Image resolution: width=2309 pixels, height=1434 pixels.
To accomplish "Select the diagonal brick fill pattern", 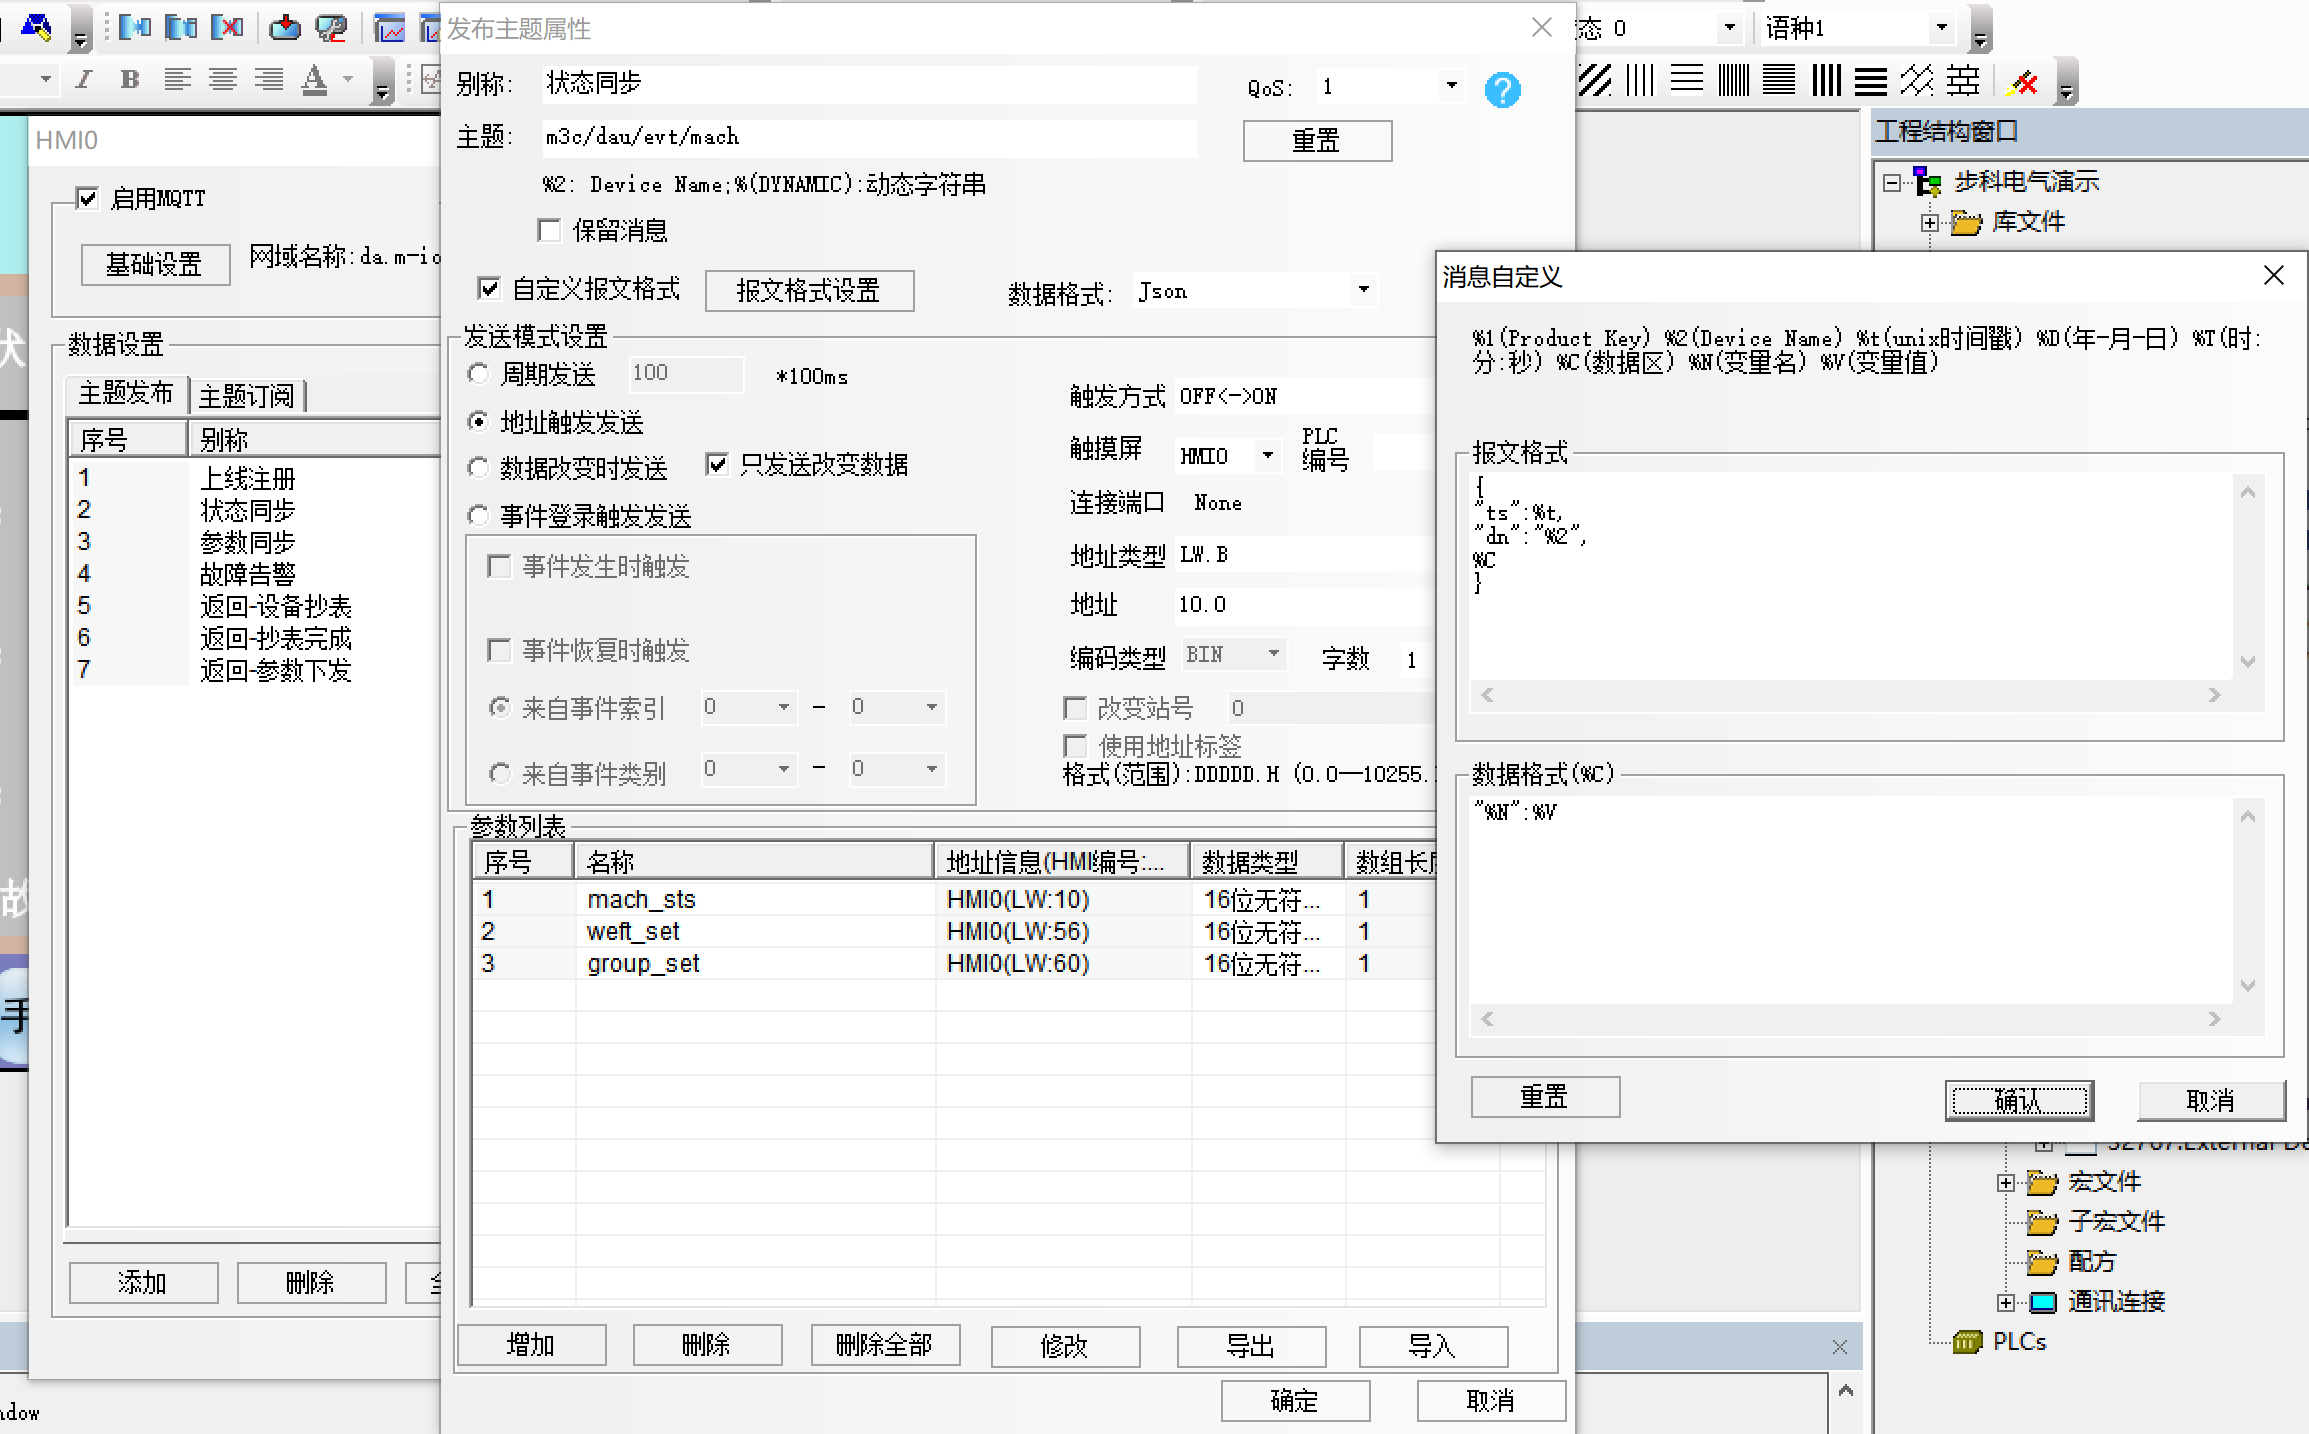I will 1917,80.
